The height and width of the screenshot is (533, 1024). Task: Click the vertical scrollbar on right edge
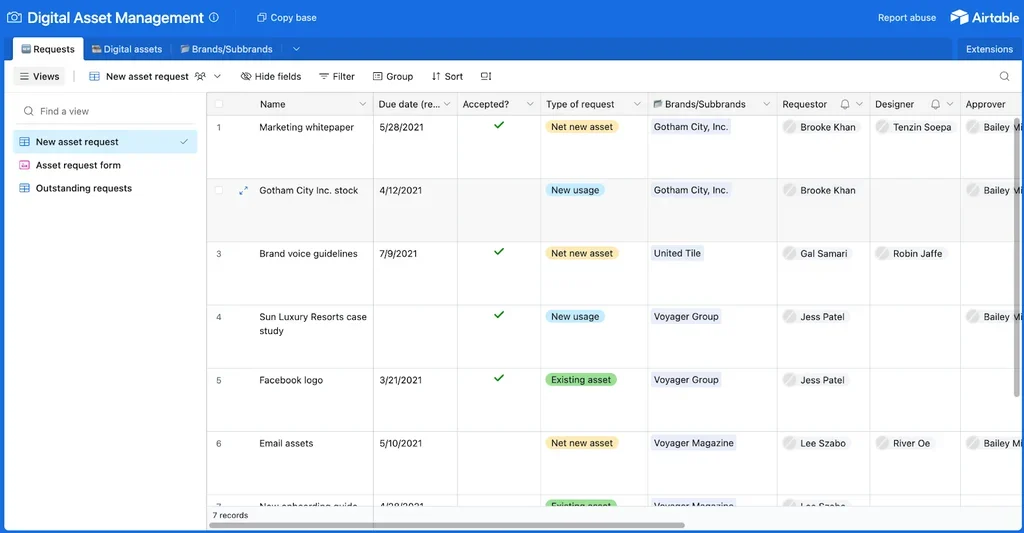1016,258
